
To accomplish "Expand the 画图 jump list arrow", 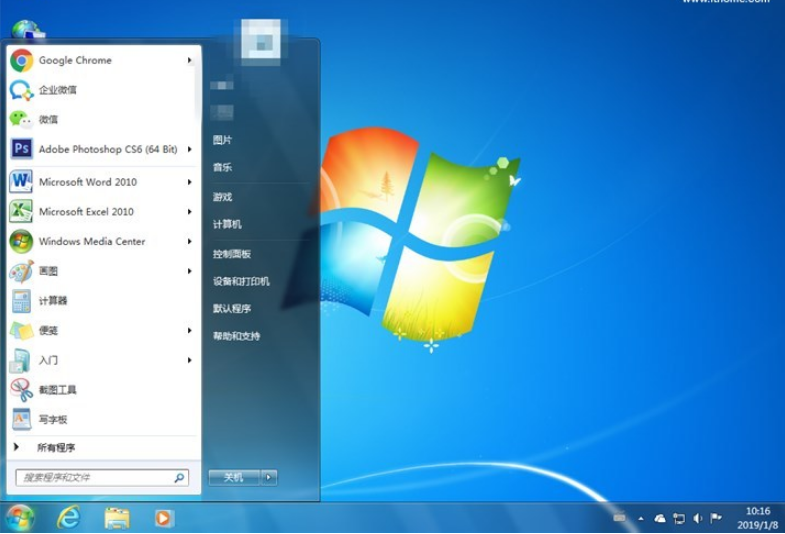I will click(x=189, y=271).
